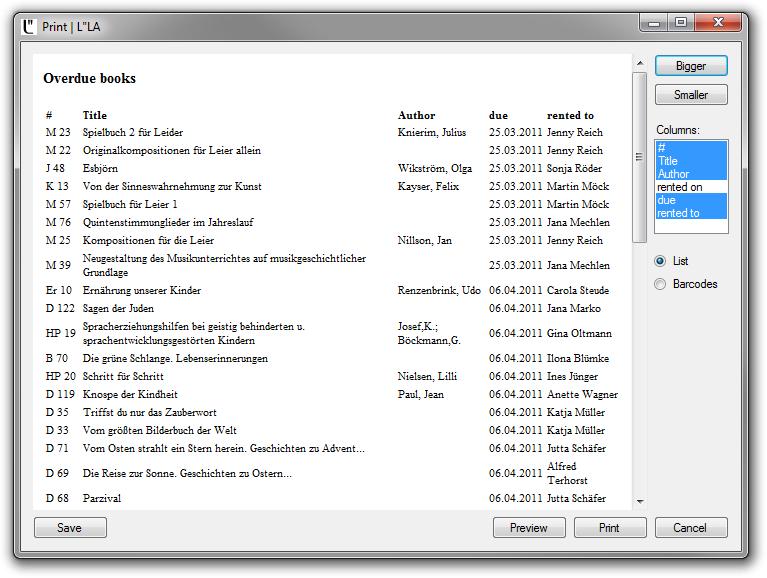Image resolution: width=767 pixels, height=578 pixels.
Task: Click the Smaller button
Action: coord(691,95)
